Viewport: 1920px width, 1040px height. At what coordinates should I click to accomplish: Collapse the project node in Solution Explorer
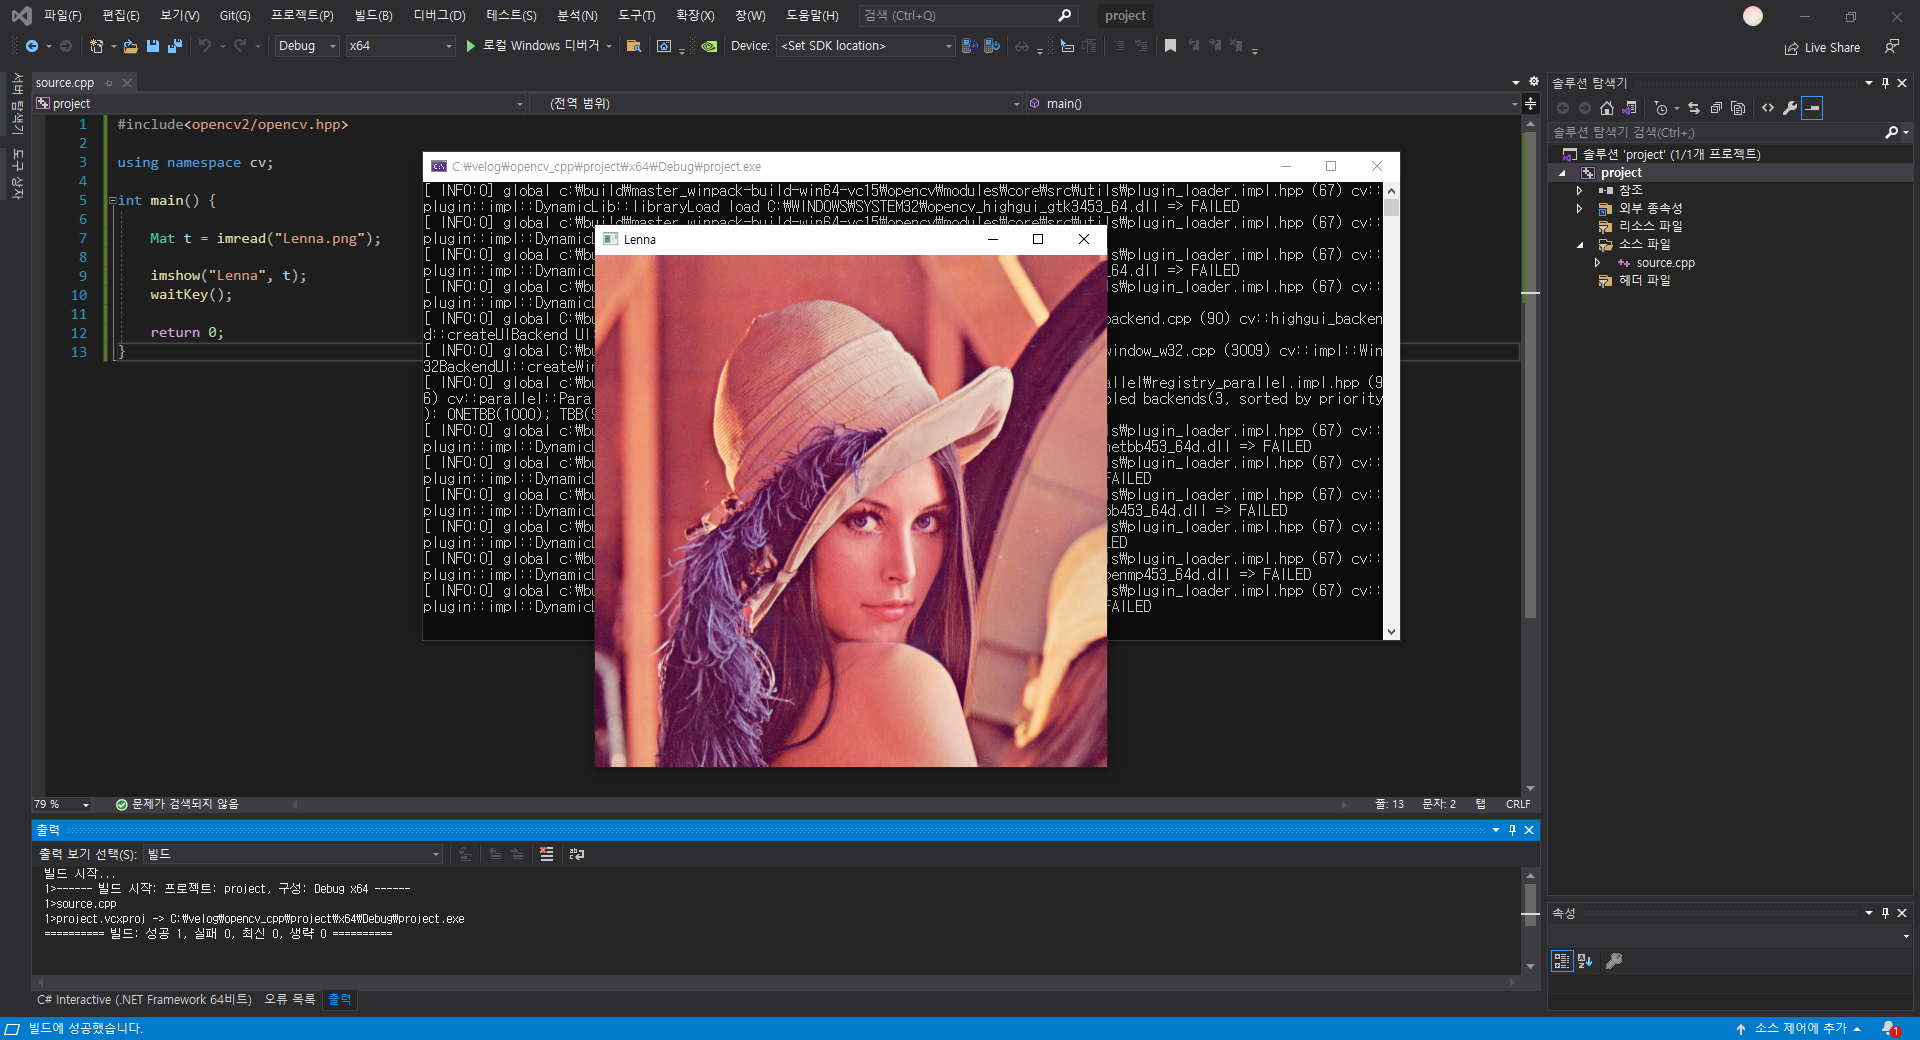click(x=1562, y=173)
